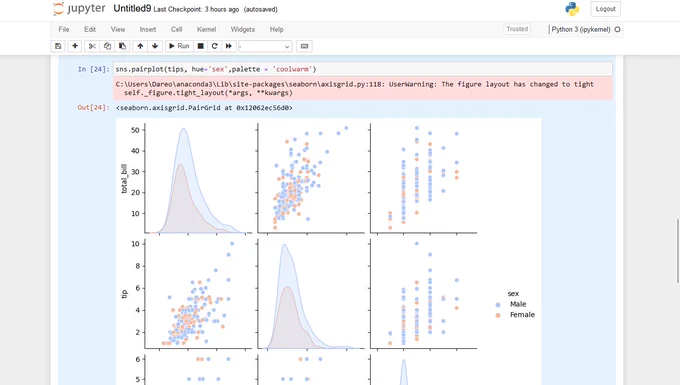
Task: Copy selected cells
Action: [107, 46]
